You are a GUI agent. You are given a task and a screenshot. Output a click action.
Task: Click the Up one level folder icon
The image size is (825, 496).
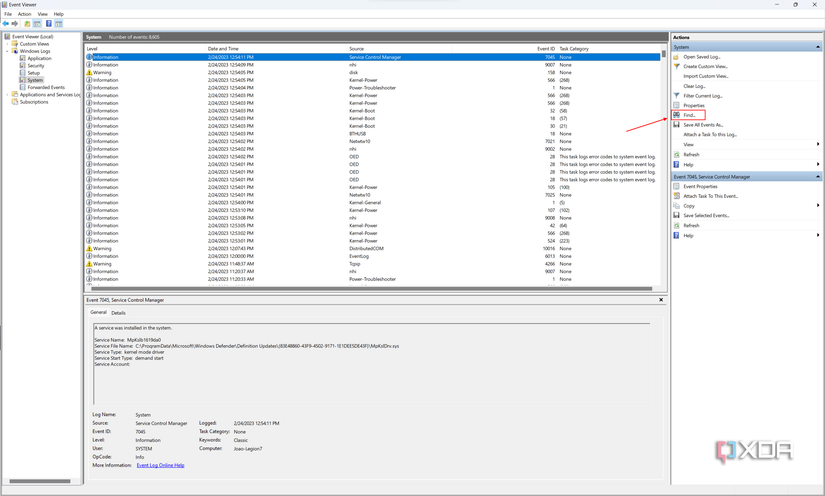coord(27,24)
